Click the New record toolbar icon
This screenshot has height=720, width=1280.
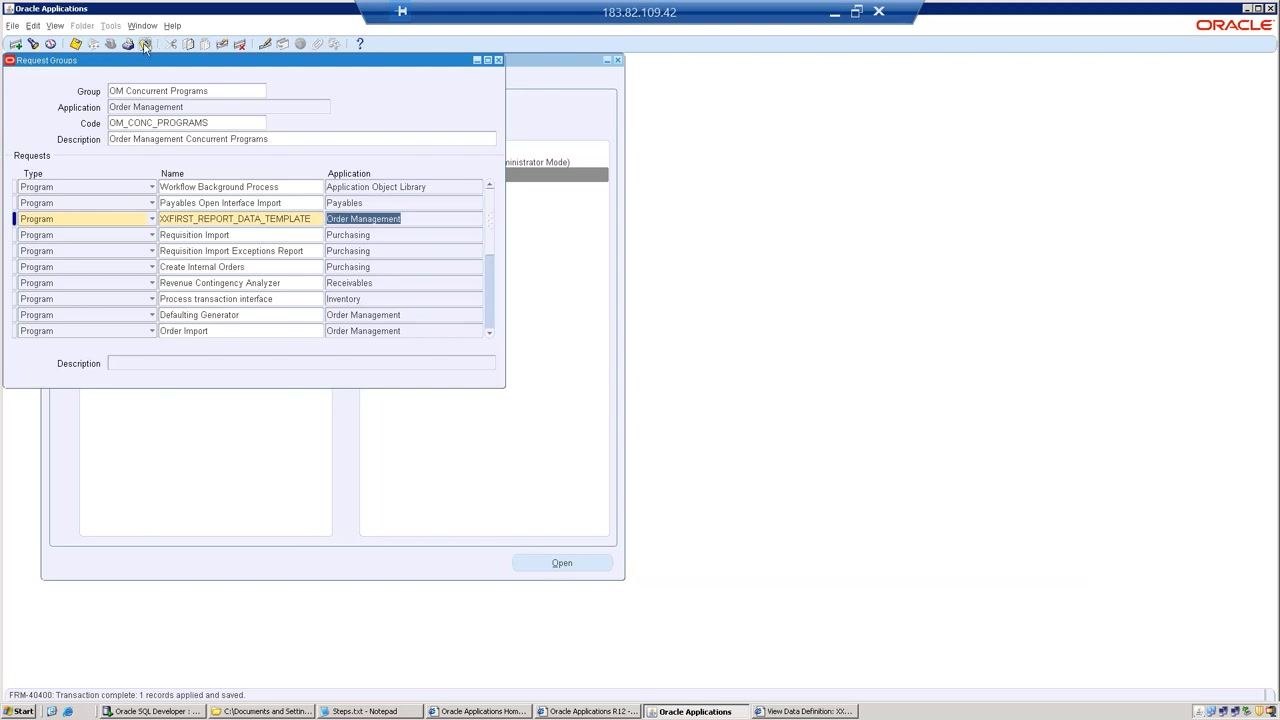(15, 44)
